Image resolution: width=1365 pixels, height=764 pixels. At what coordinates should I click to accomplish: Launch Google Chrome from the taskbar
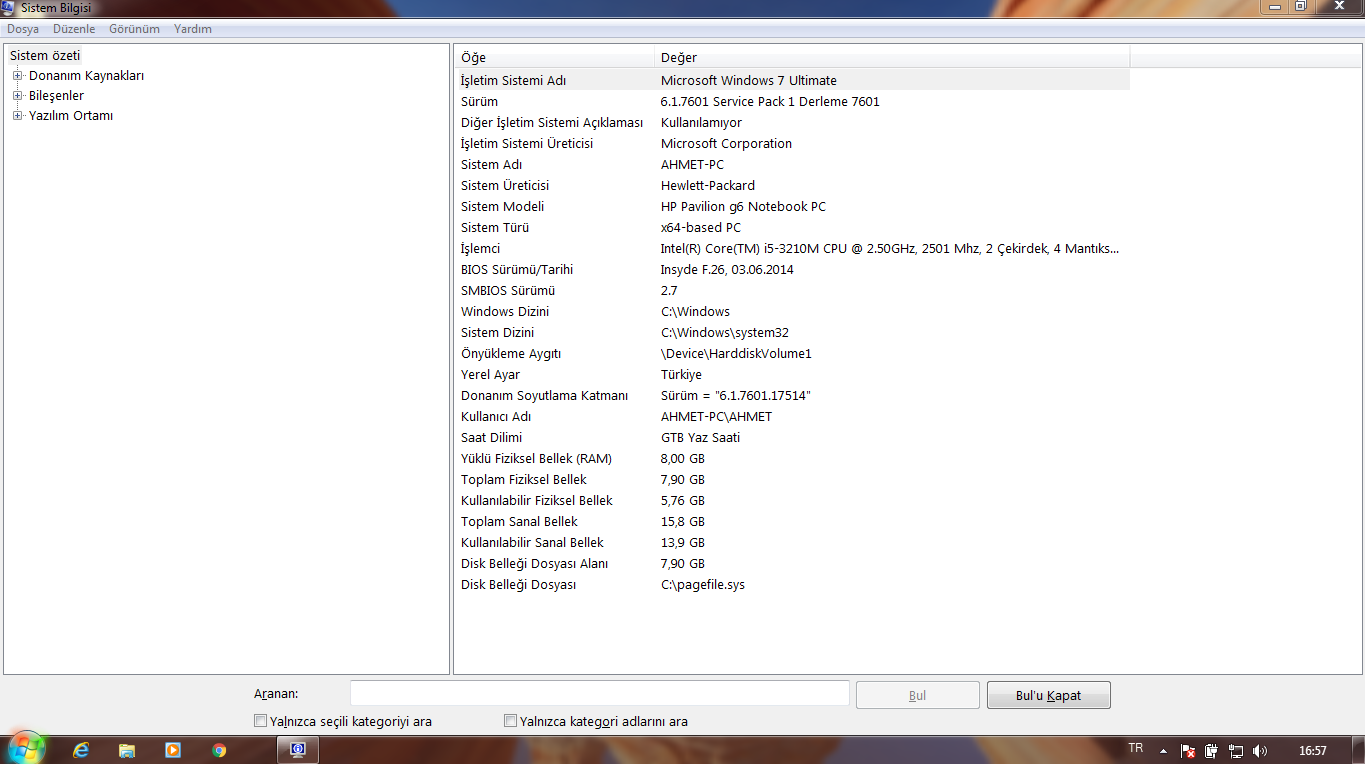pyautogui.click(x=219, y=750)
